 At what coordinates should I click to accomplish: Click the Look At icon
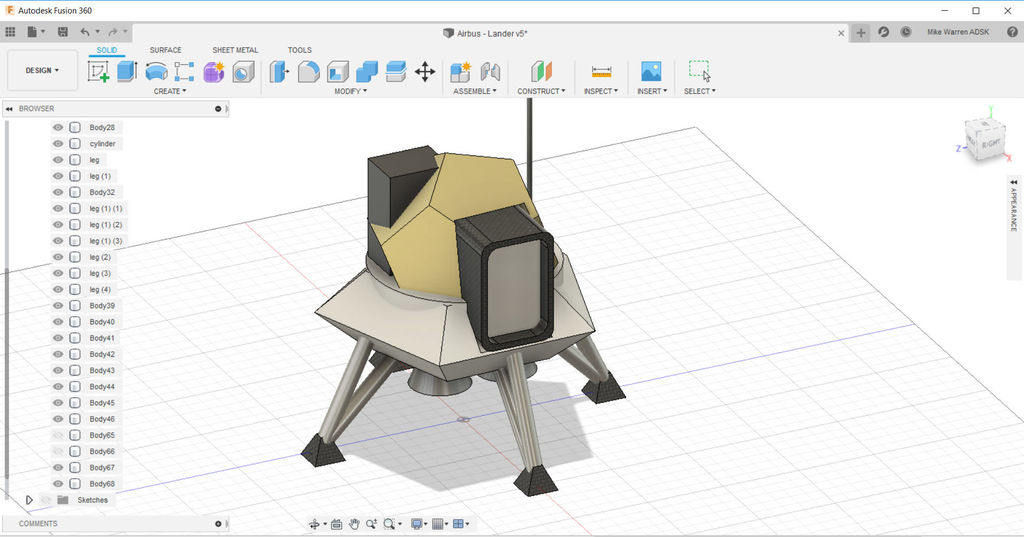336,524
